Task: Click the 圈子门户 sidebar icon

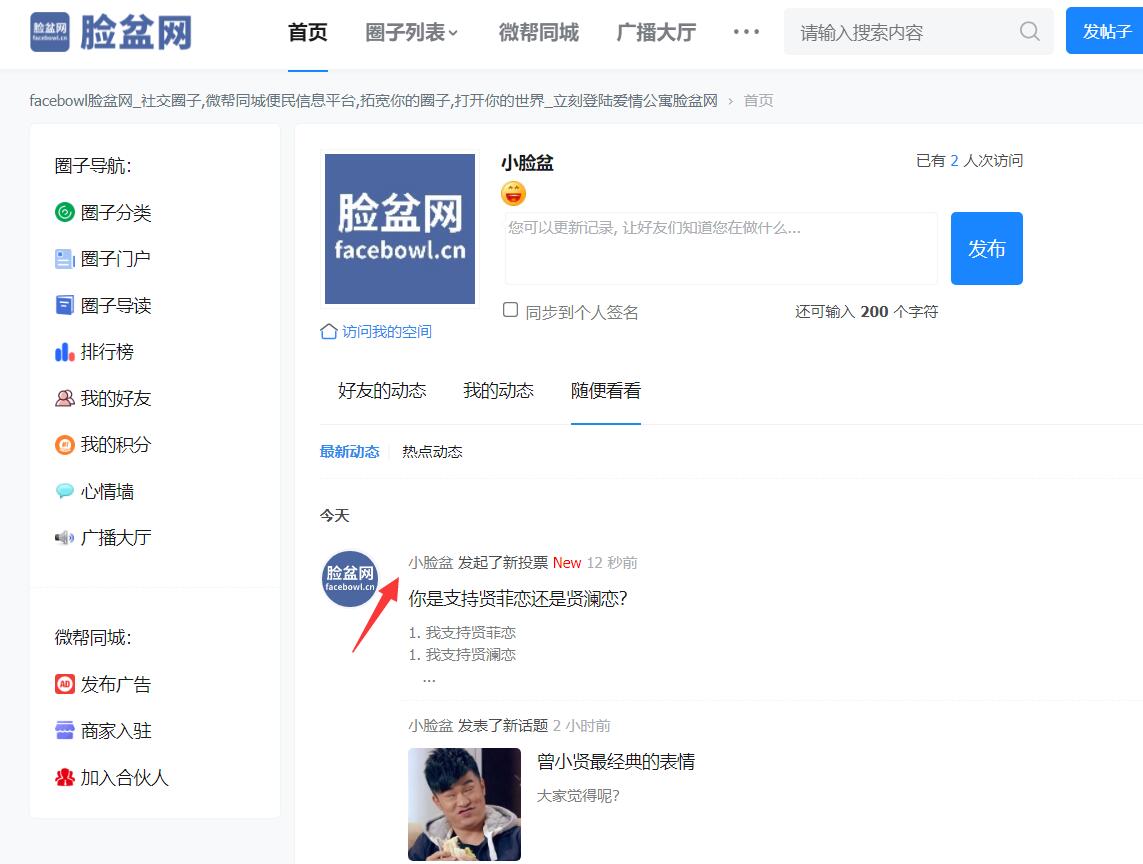Action: point(65,259)
